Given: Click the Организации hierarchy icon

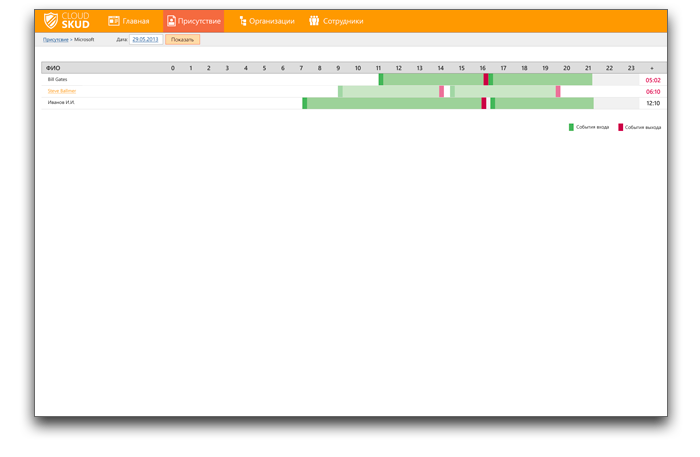Looking at the screenshot, I should coord(242,20).
